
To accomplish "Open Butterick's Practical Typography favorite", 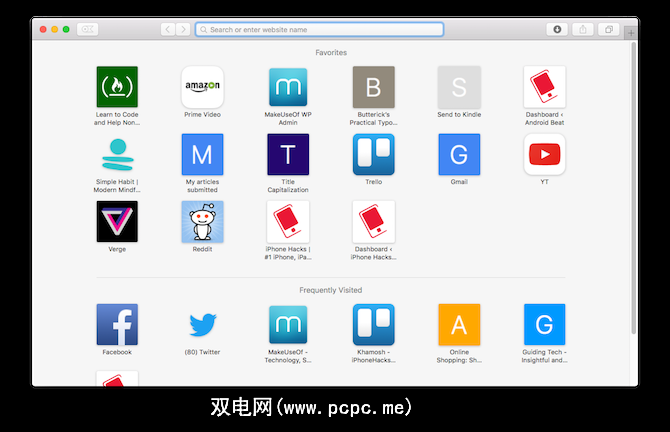I will [x=373, y=87].
